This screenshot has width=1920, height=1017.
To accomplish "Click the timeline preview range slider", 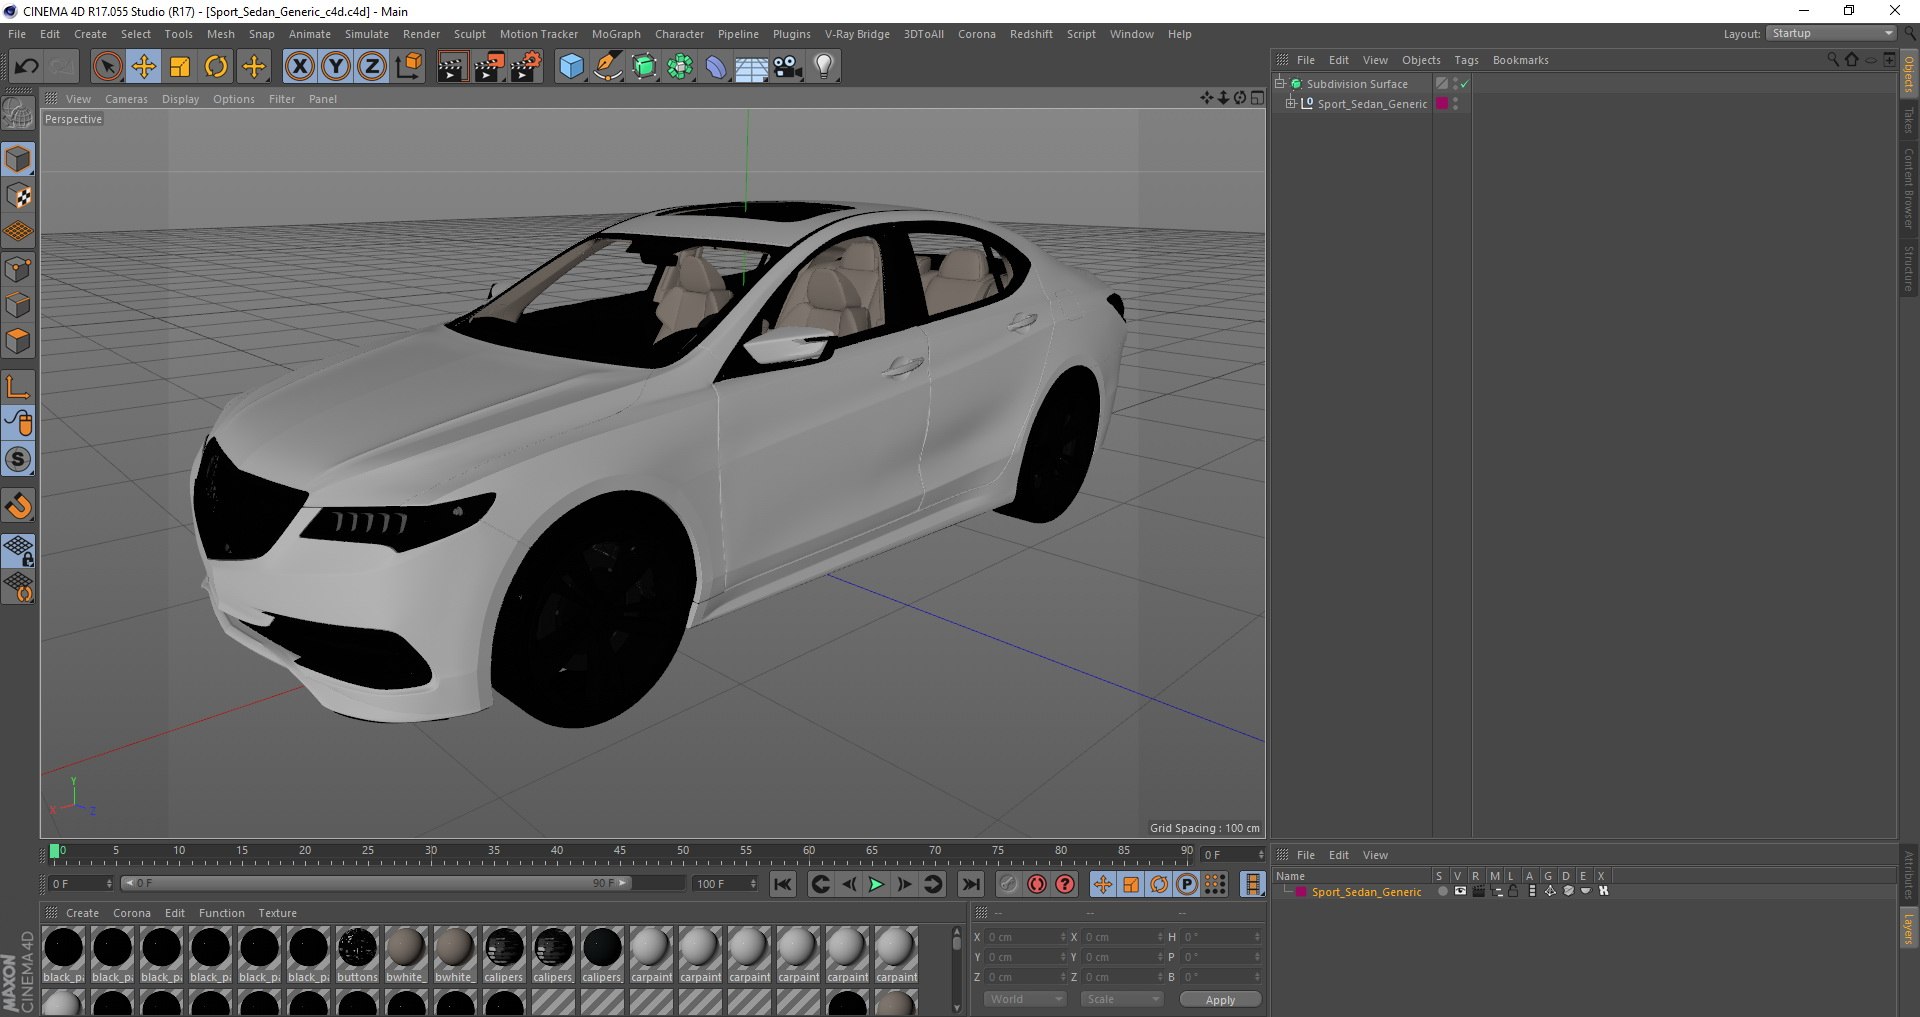I will pyautogui.click(x=376, y=883).
